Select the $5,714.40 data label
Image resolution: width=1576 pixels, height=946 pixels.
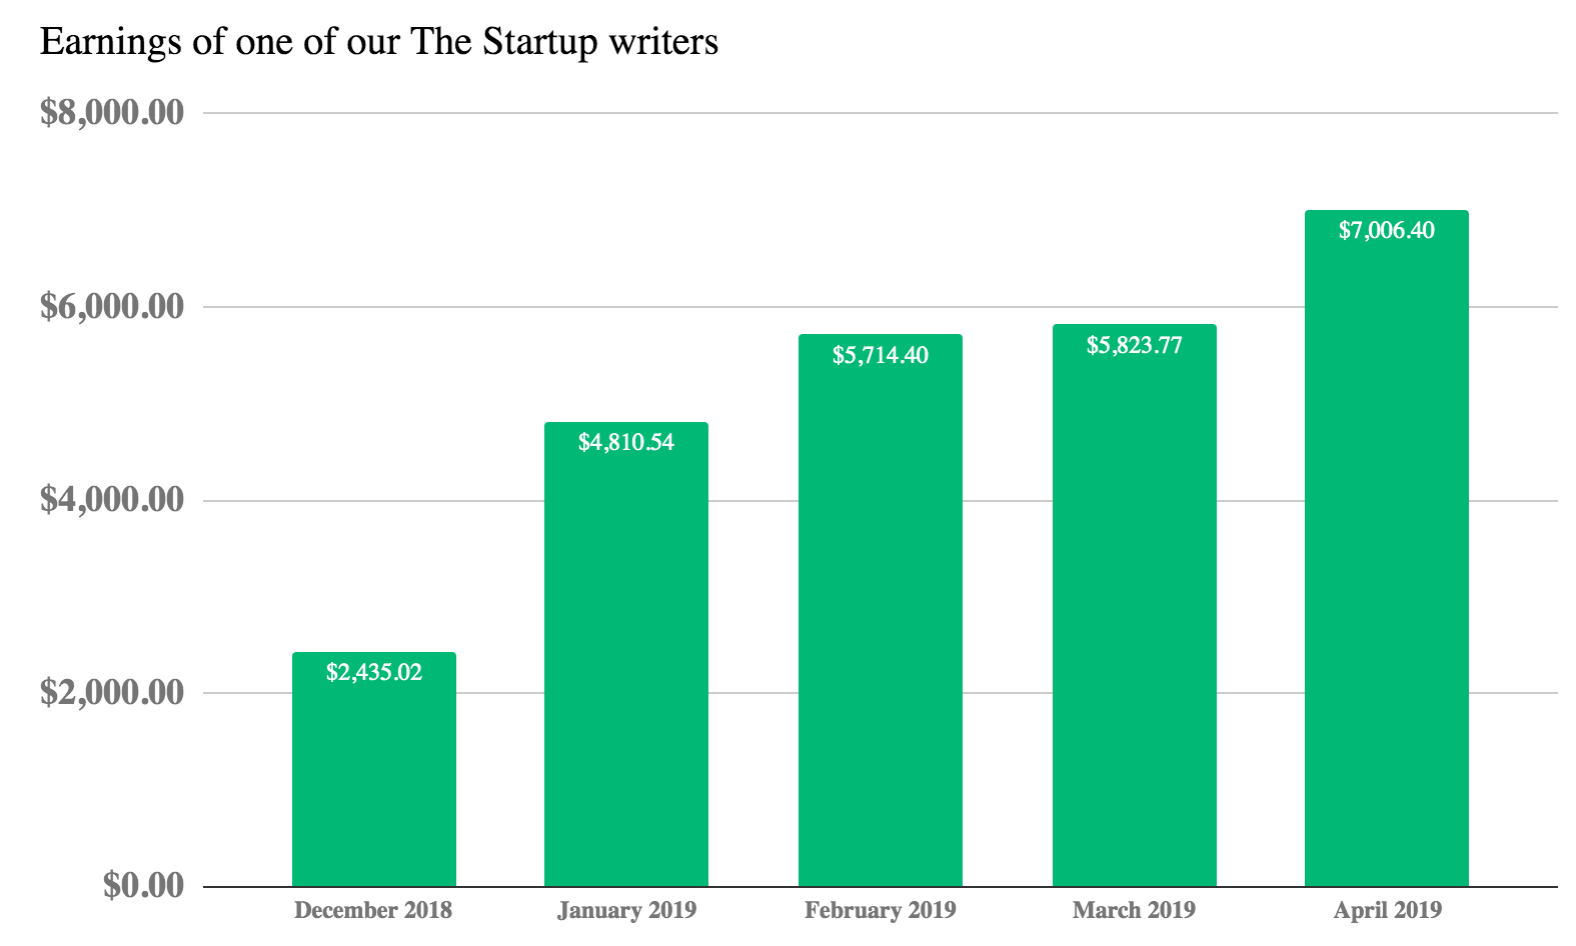tap(880, 355)
